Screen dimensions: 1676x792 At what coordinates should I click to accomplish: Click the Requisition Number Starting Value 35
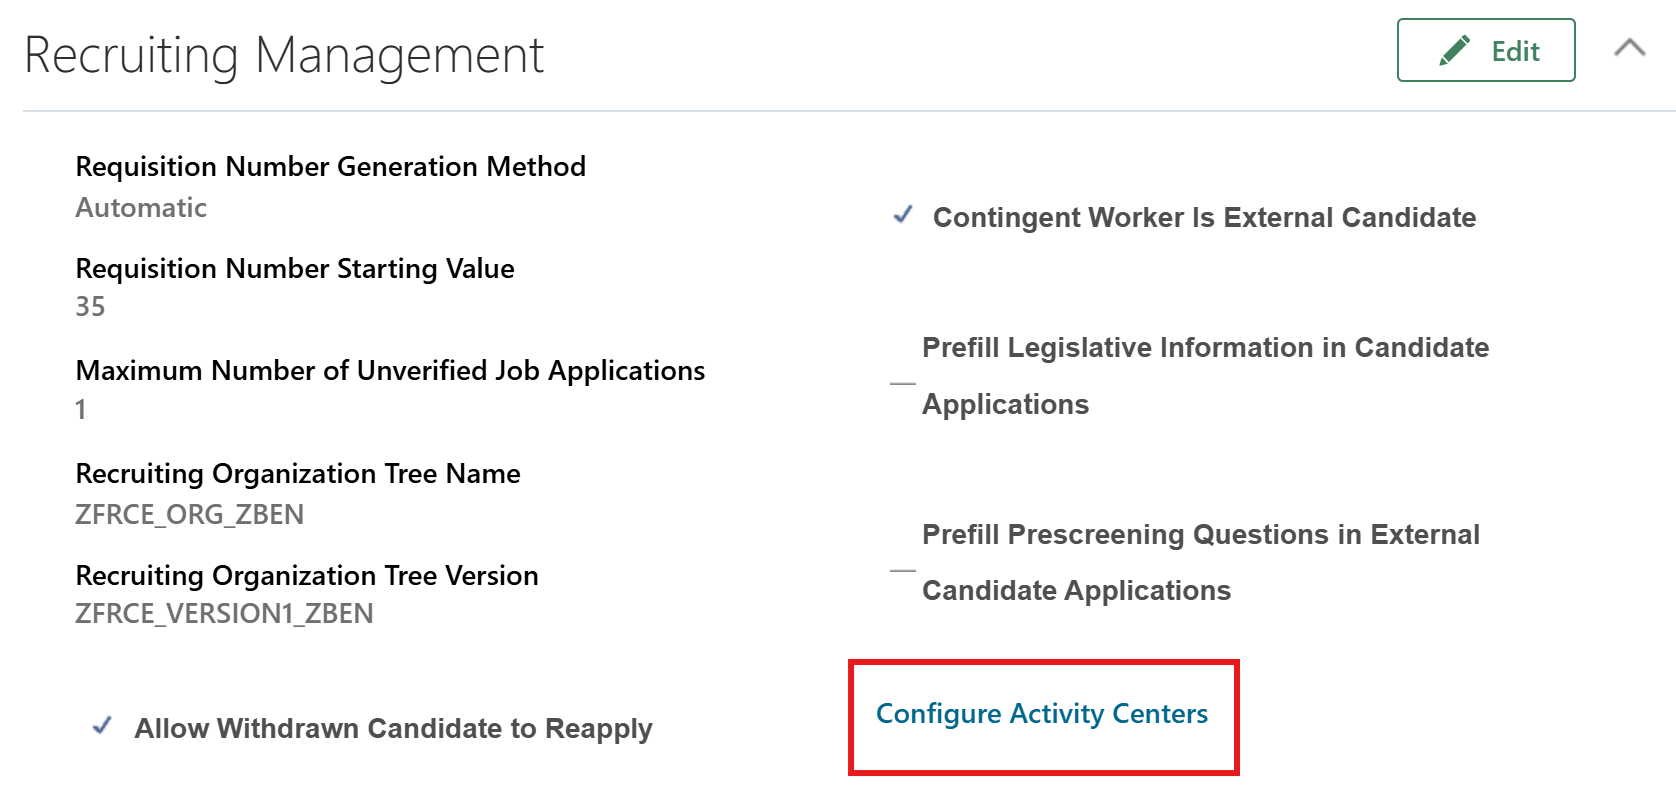pos(91,307)
